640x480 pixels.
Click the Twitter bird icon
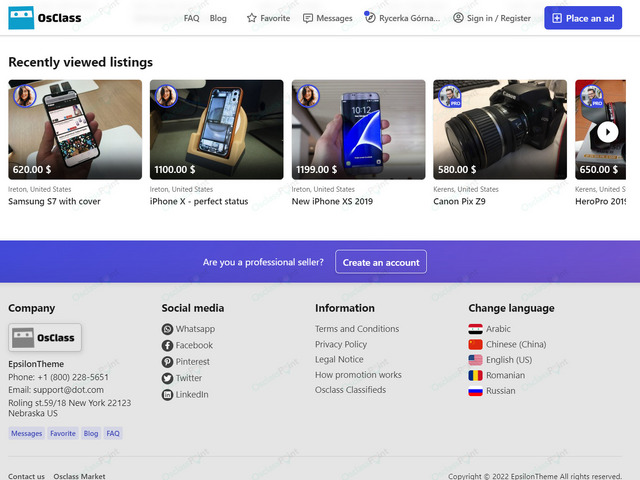pyautogui.click(x=167, y=378)
